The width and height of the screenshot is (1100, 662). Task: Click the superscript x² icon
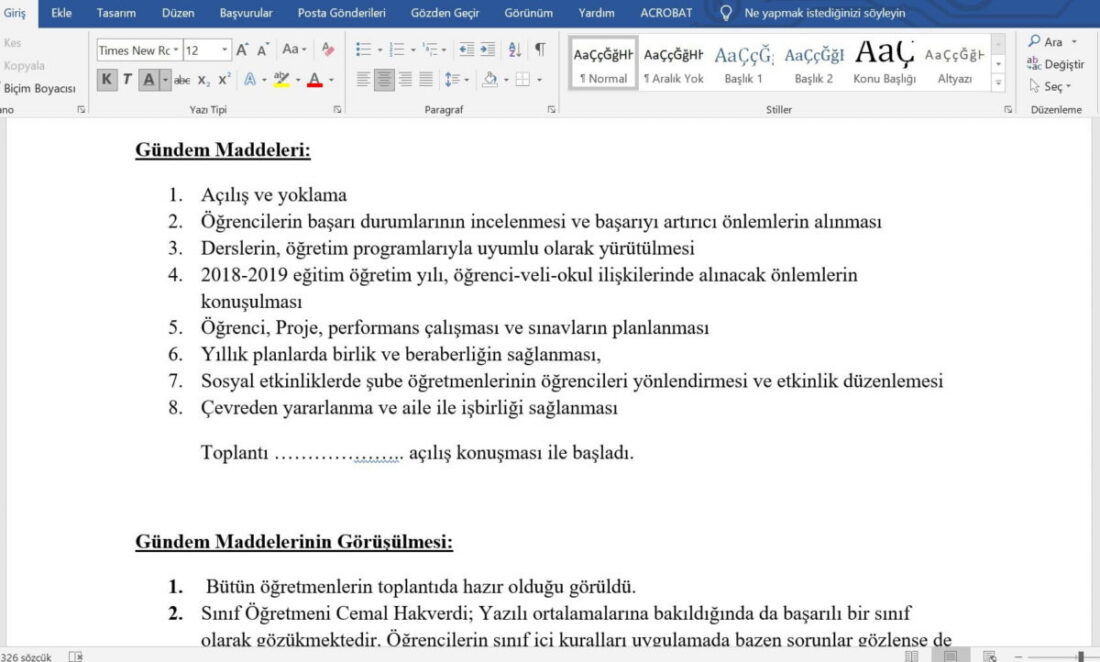(x=224, y=79)
